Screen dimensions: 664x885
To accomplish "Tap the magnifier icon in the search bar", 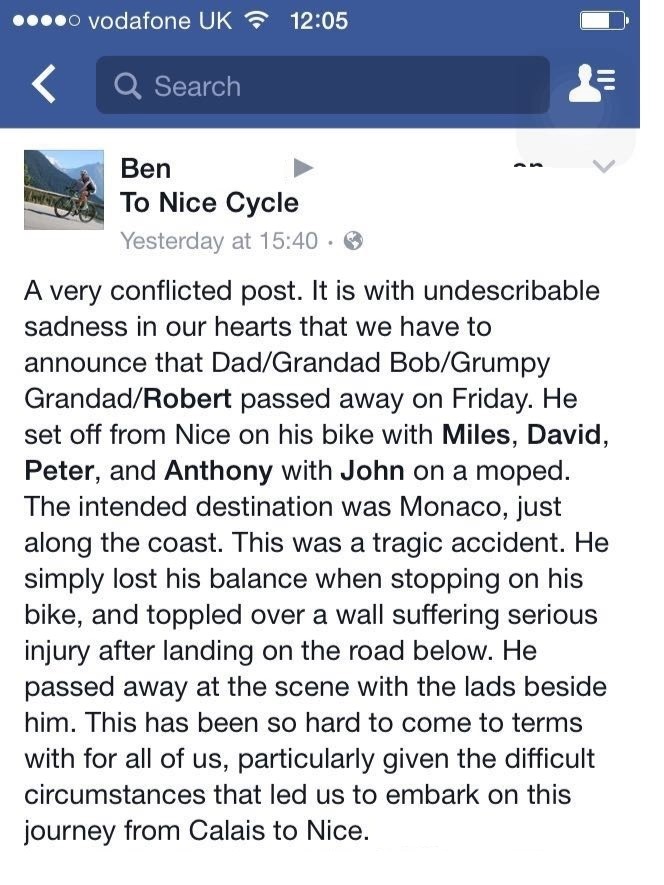I will coord(128,86).
